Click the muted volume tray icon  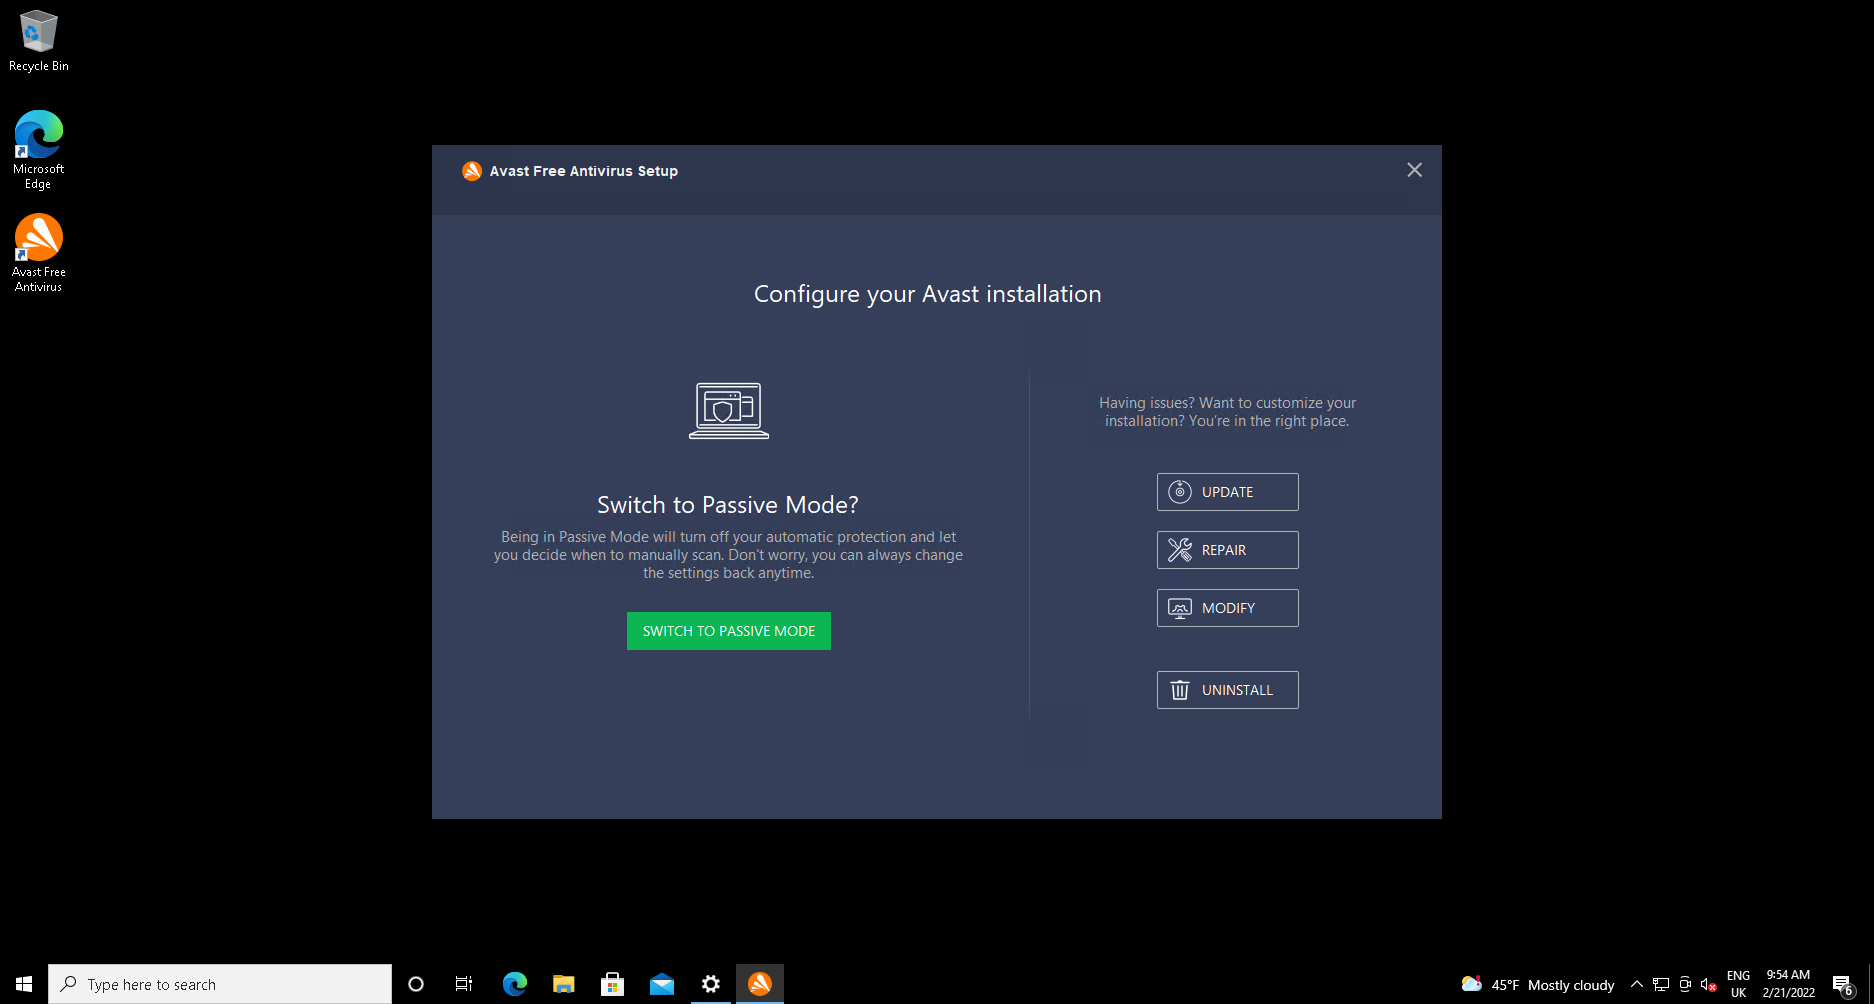[x=1709, y=984]
